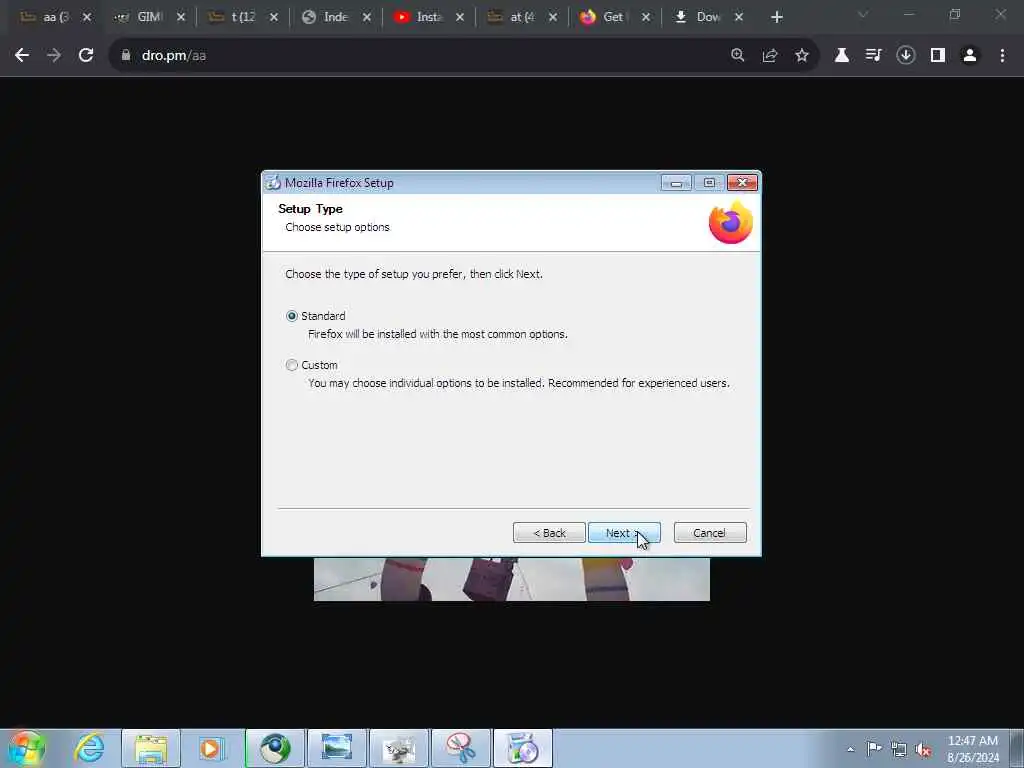Open a new browser tab
Screen dimensions: 1024x768
(x=776, y=17)
